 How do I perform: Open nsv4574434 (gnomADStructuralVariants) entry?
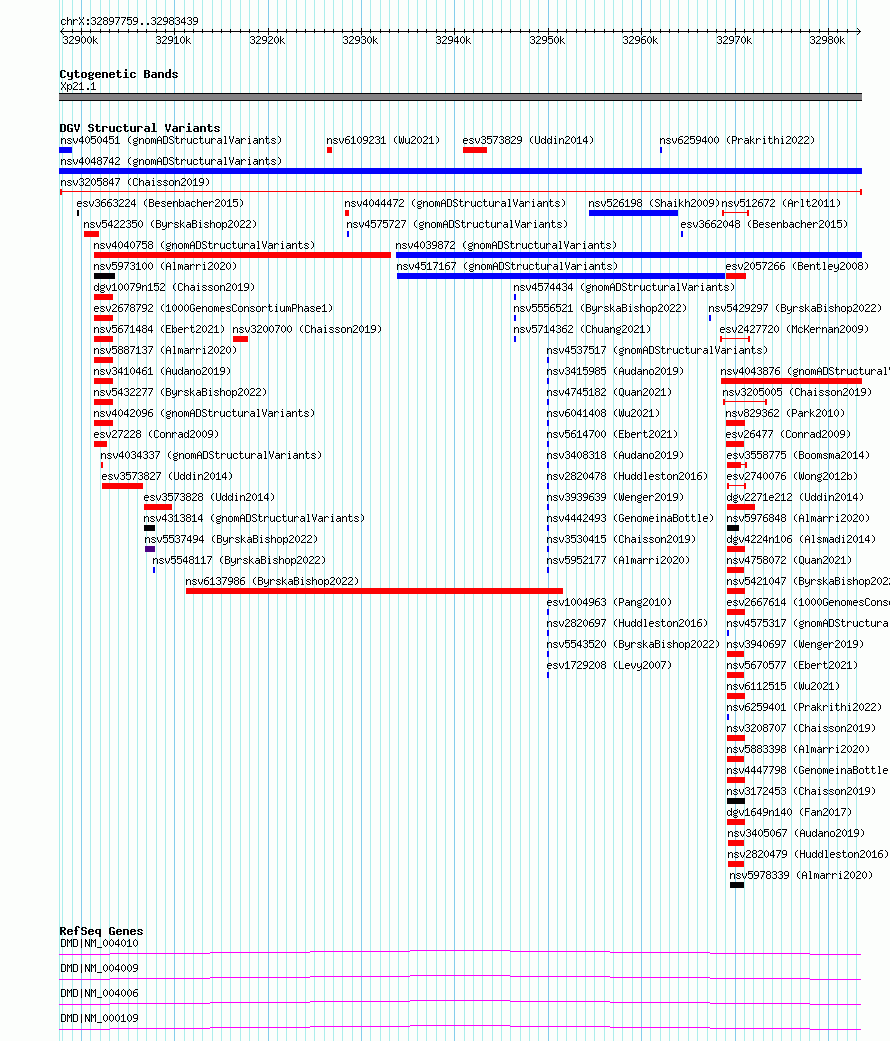coord(624,287)
